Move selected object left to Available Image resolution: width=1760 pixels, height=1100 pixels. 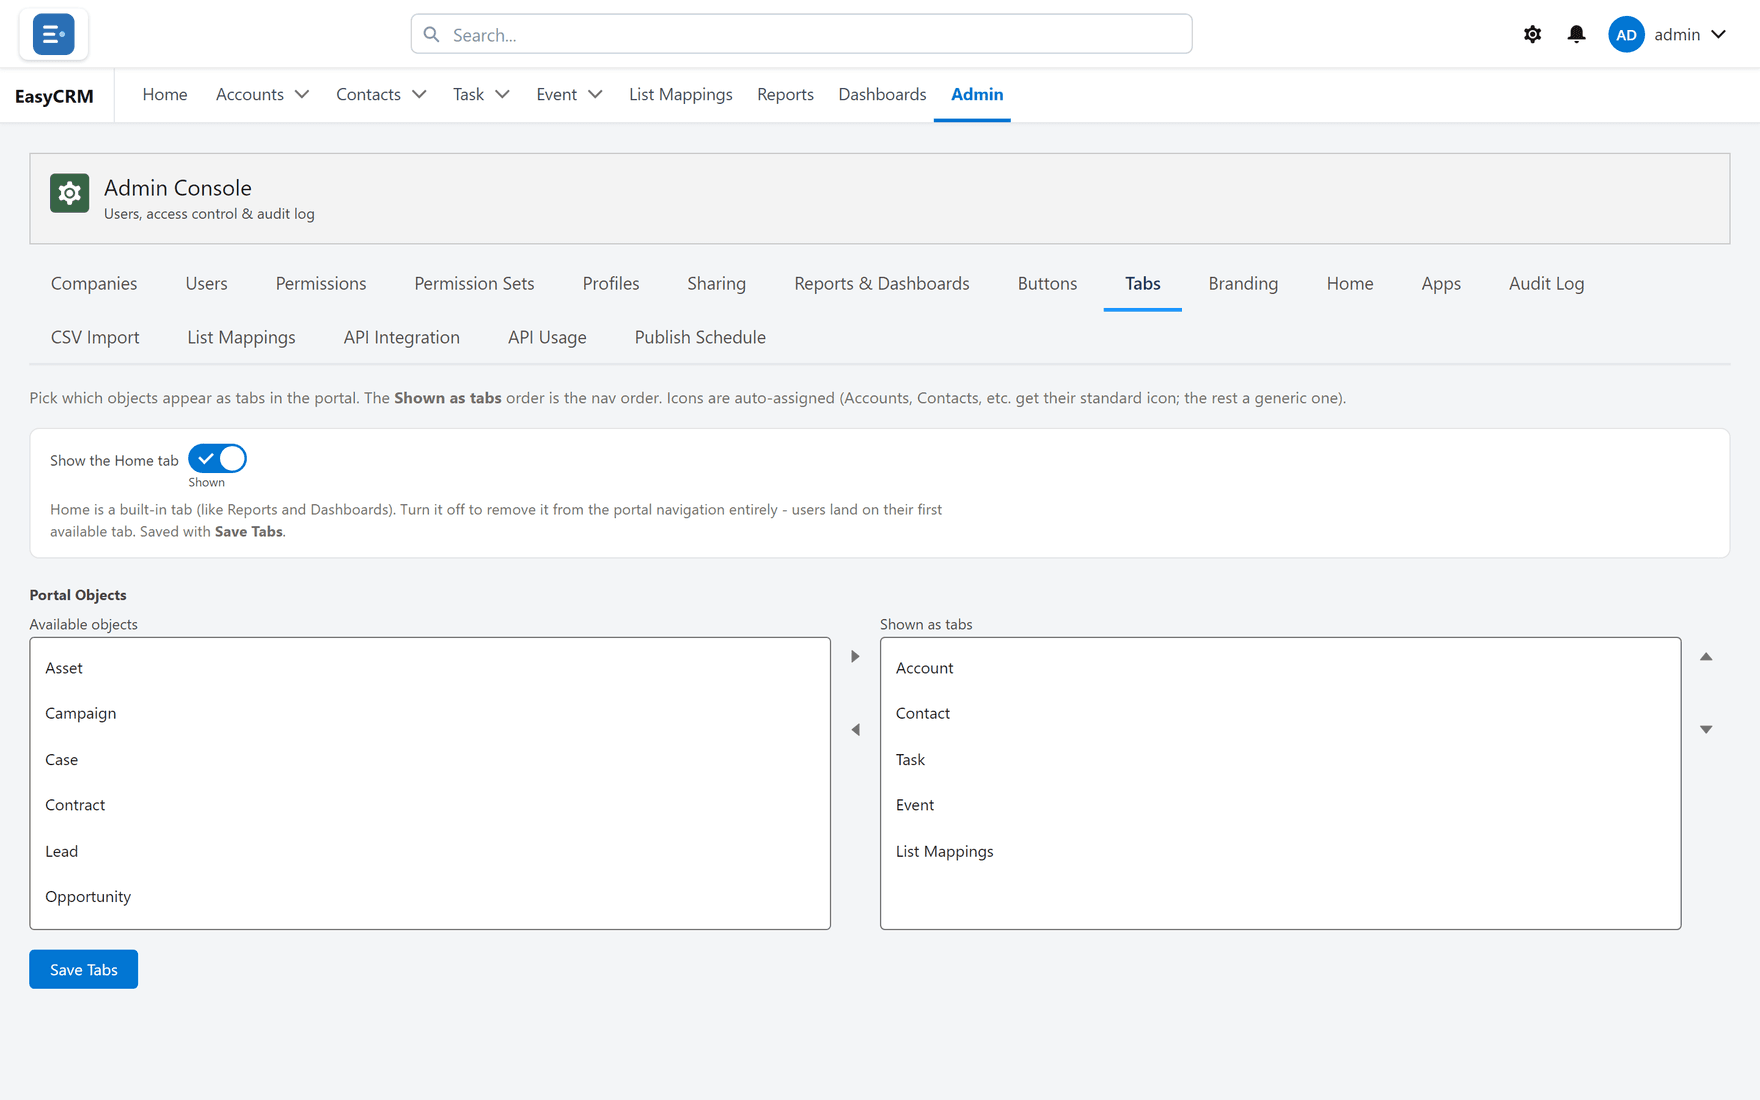[855, 730]
